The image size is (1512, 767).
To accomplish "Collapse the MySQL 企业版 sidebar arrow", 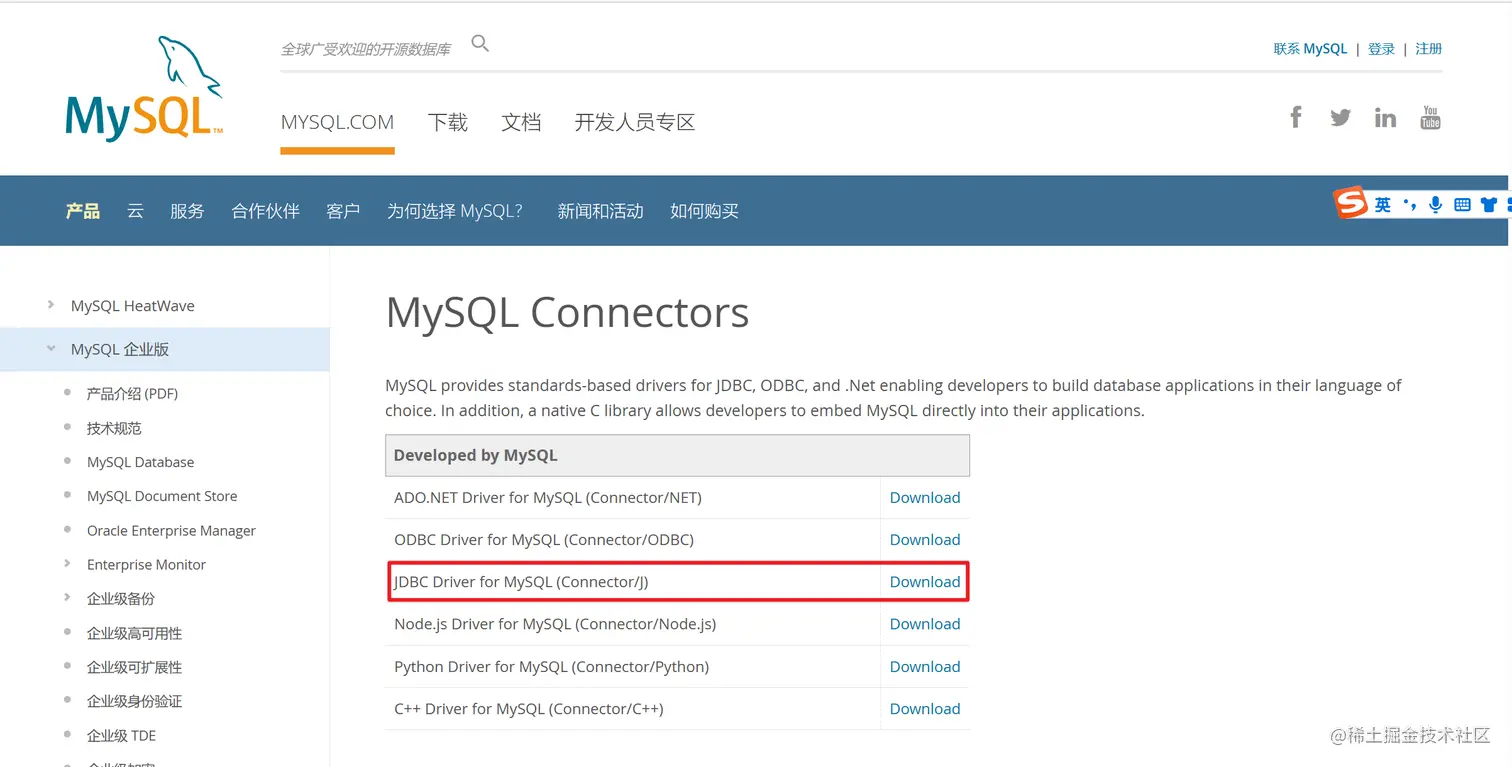I will (51, 349).
